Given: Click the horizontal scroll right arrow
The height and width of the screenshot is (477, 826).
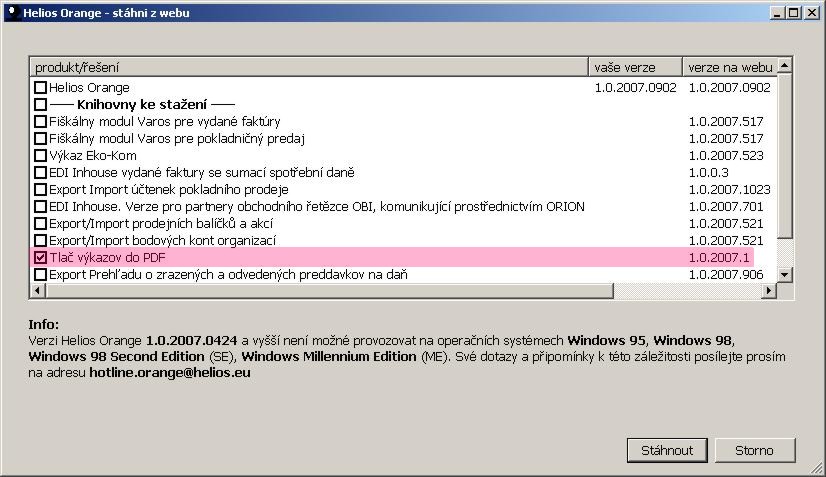Looking at the screenshot, I should (x=769, y=290).
